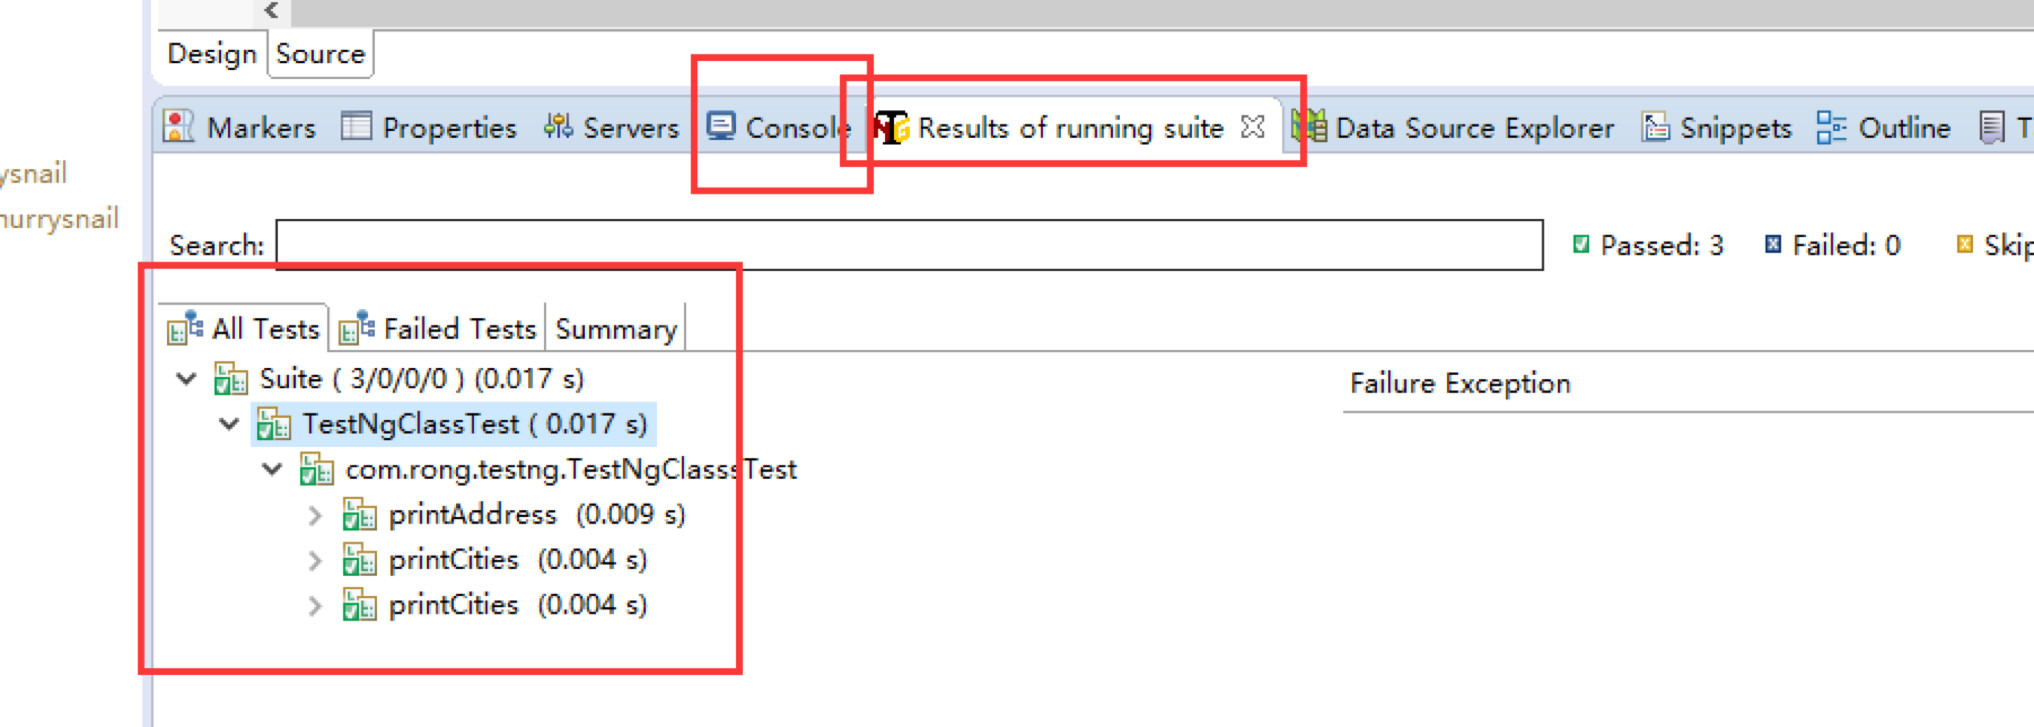Select the com.rong.testng.TestNgClassTest tree item
This screenshot has width=2034, height=727.
pyautogui.click(x=570, y=469)
